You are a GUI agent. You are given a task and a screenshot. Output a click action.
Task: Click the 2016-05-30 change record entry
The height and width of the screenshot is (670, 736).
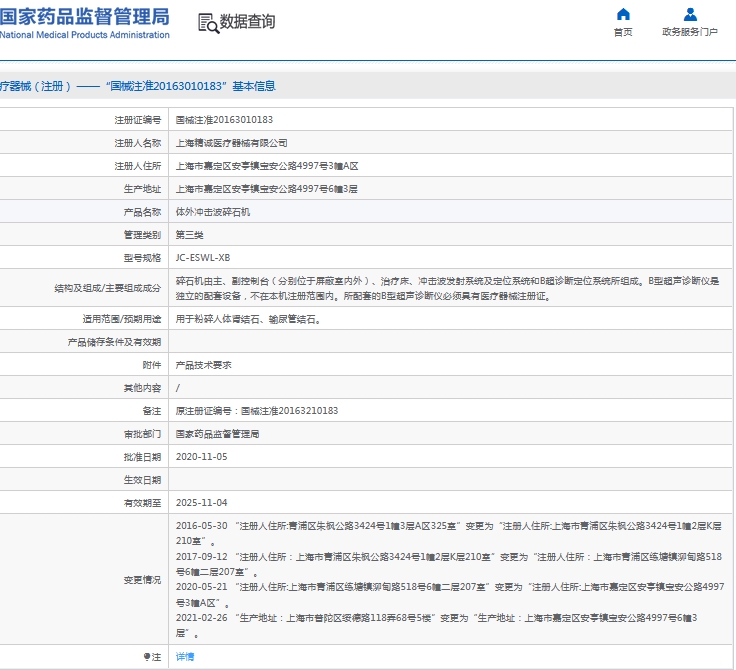(448, 533)
